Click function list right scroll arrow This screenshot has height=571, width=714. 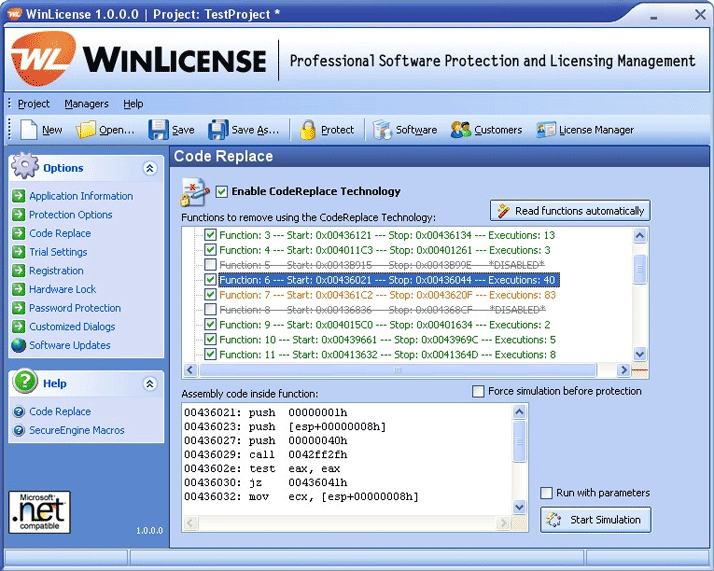(x=623, y=370)
